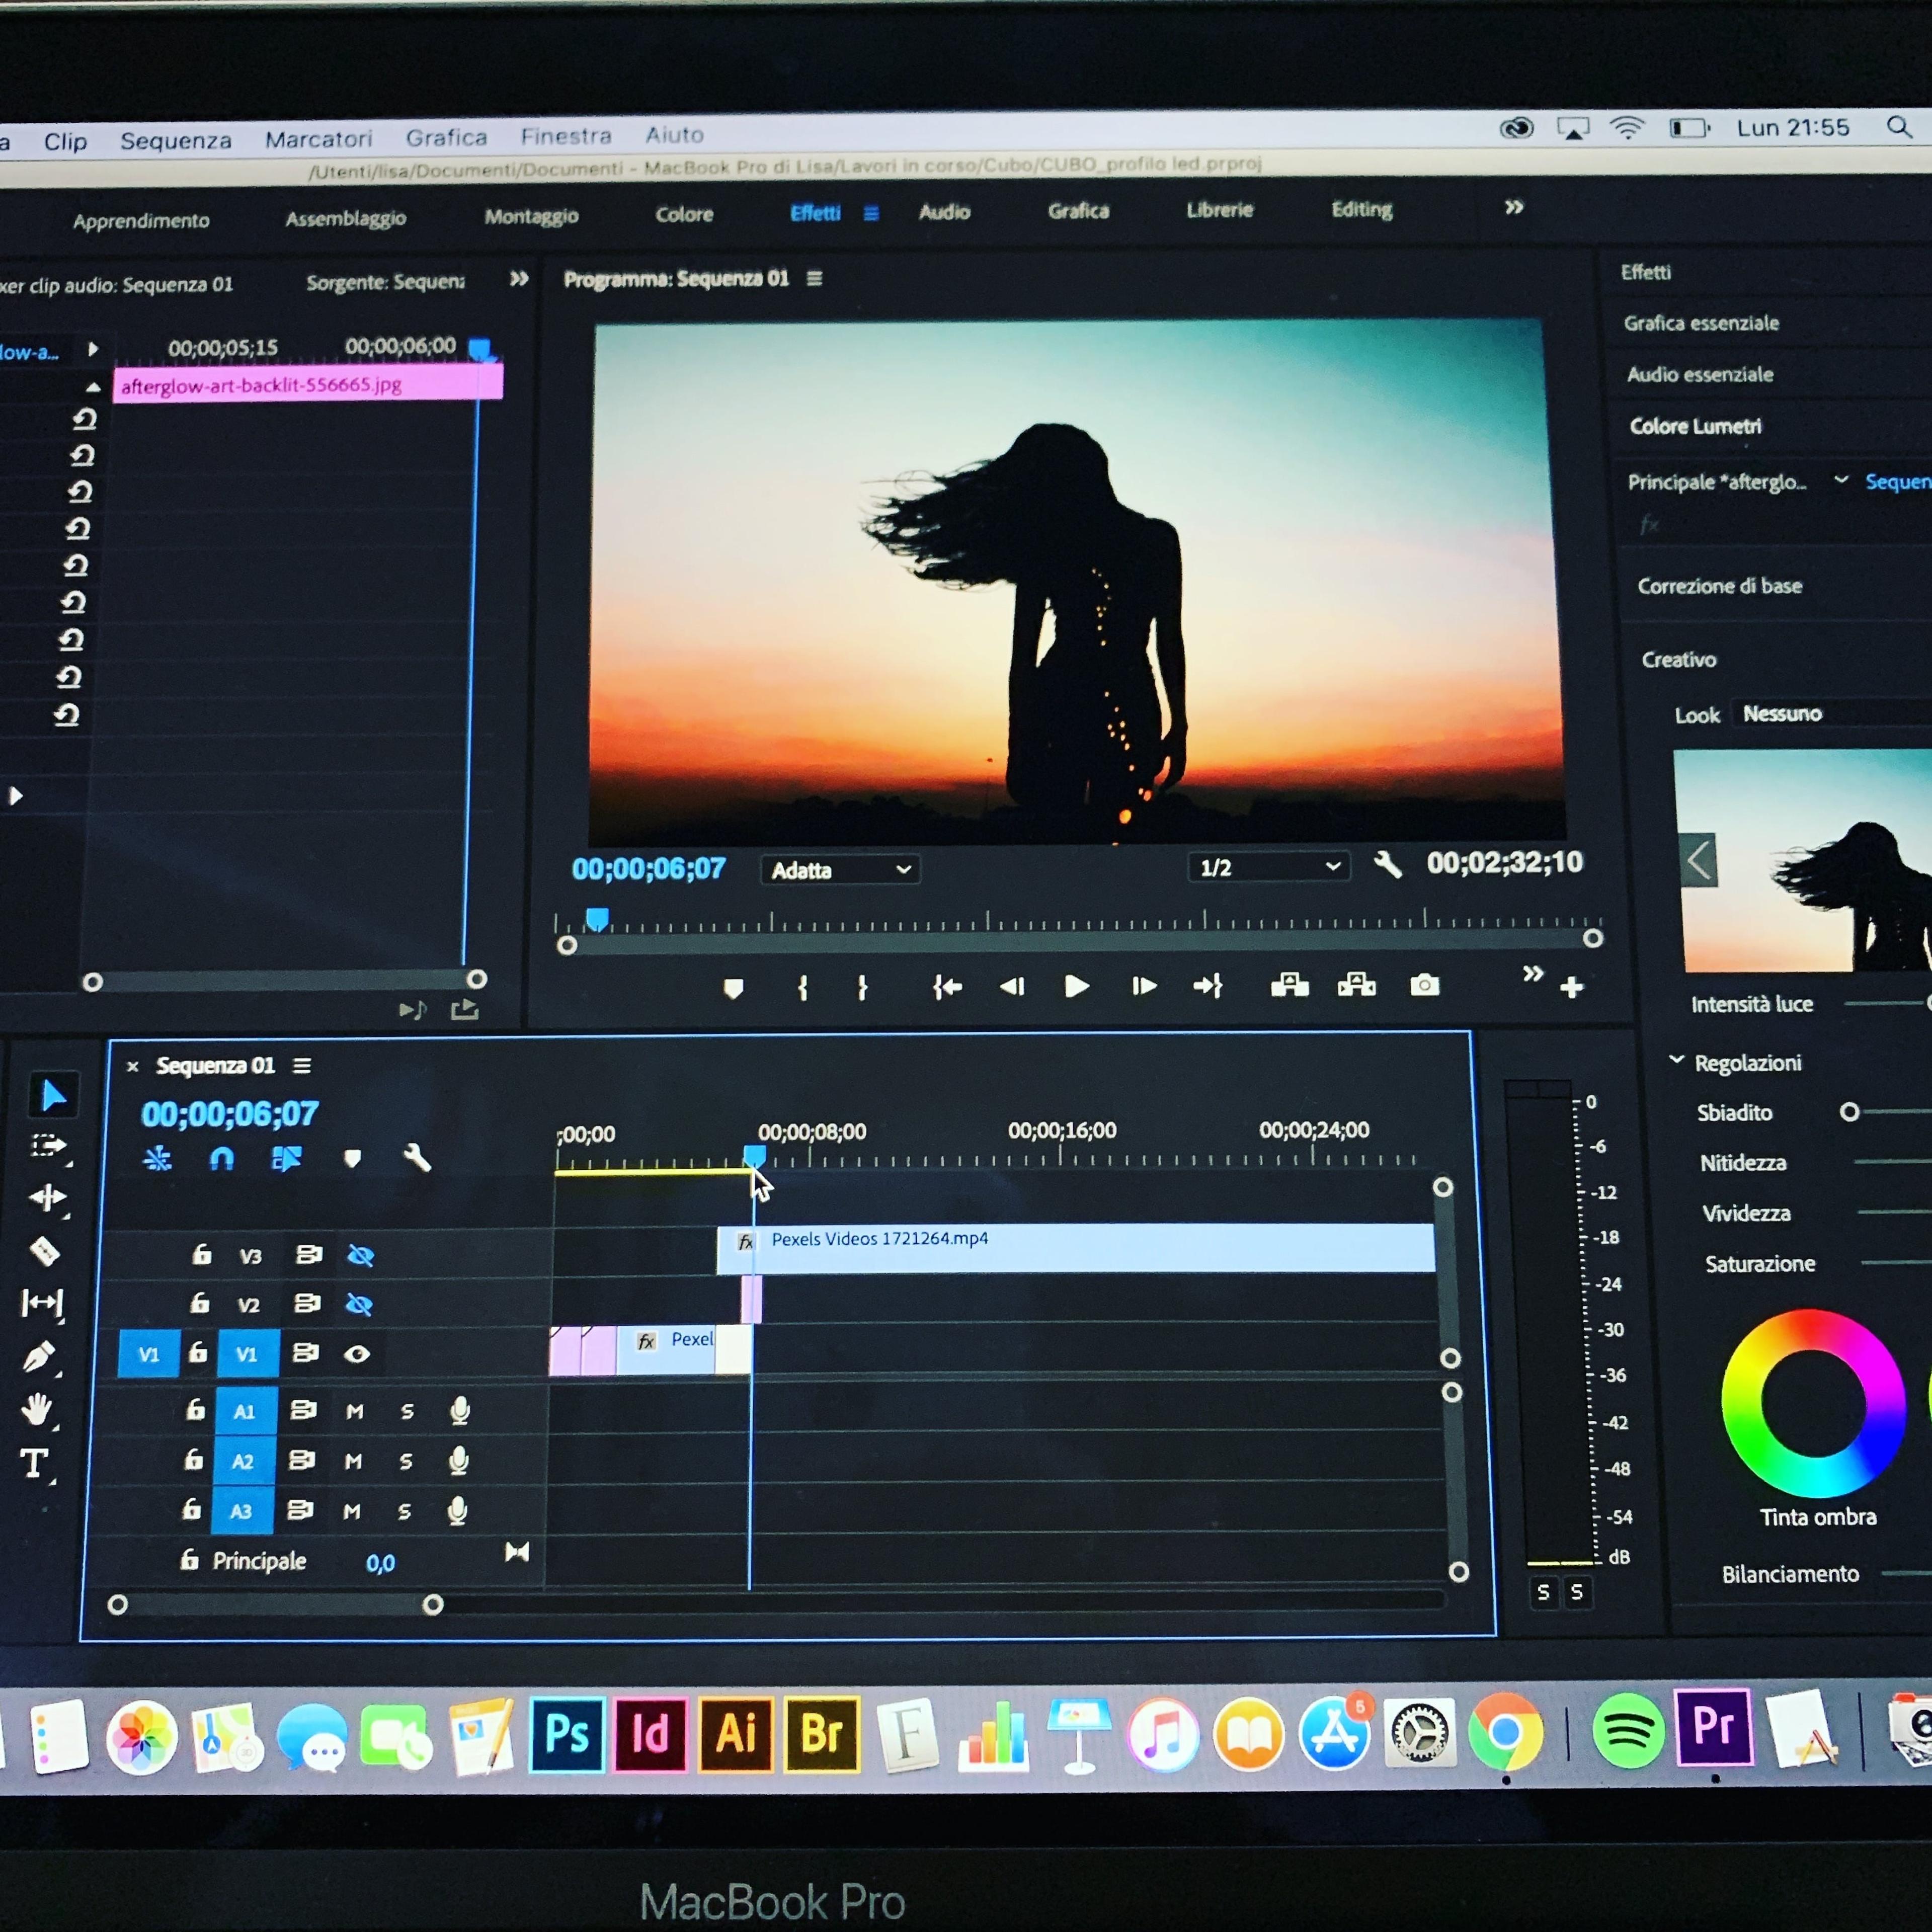Select the Pen tool
Viewport: 1932px width, 1932px height.
(40, 1356)
